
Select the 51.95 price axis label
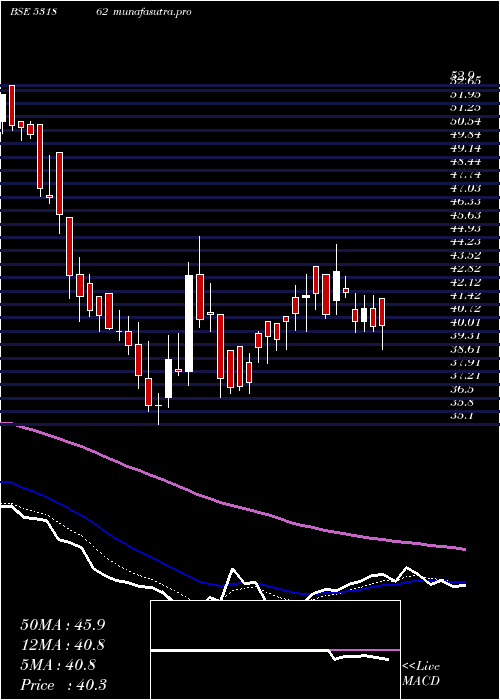(464, 94)
